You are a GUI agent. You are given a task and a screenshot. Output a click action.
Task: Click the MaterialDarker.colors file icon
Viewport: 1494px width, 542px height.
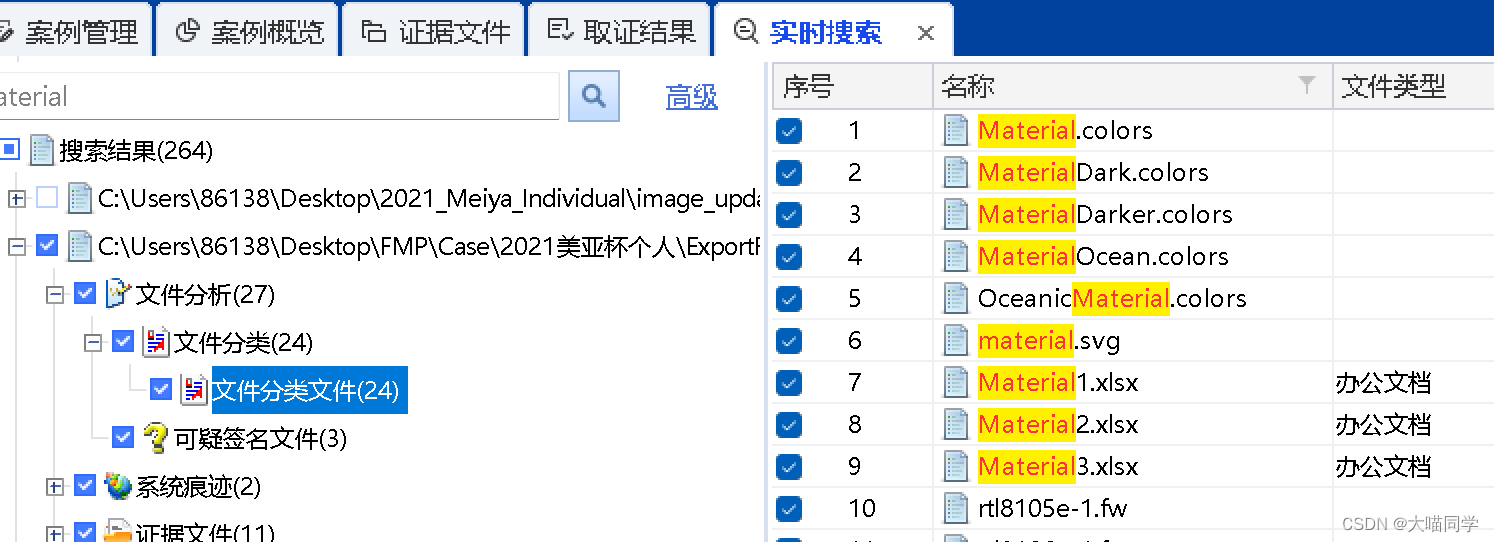957,214
